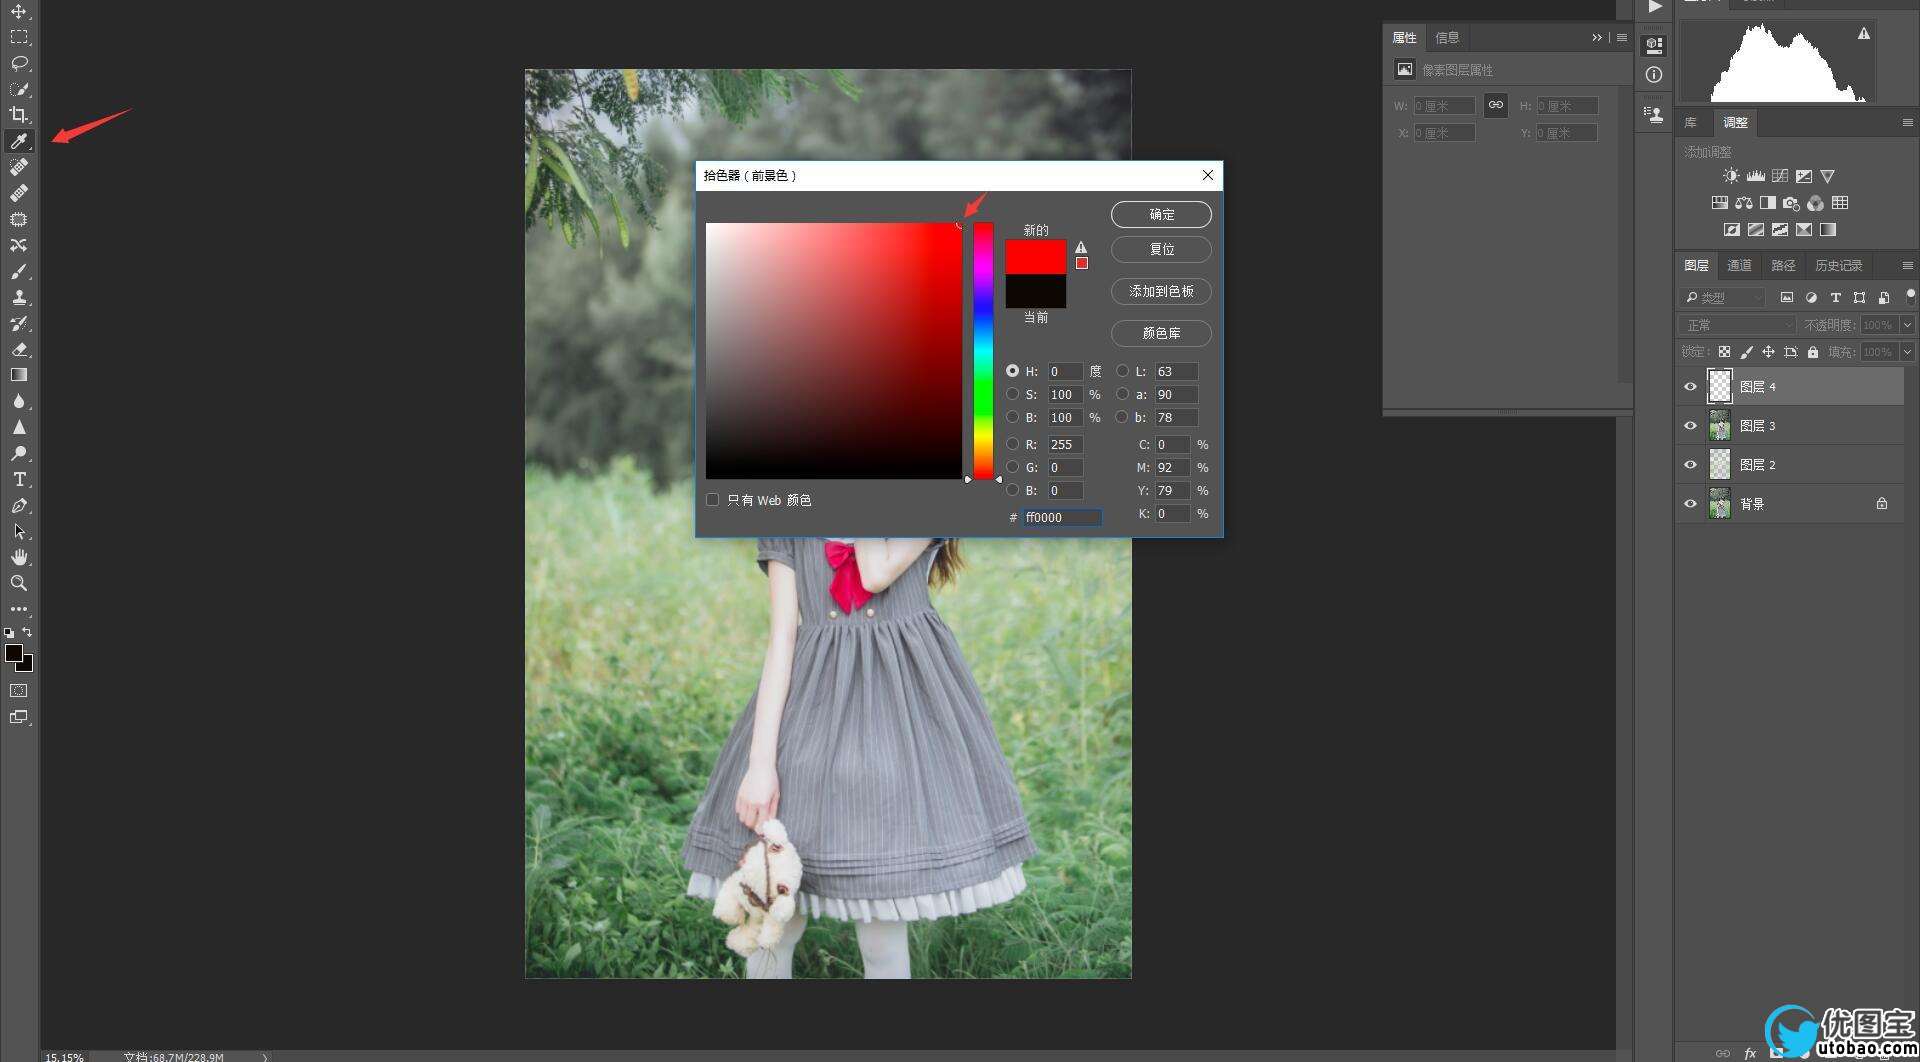Screen dimensions: 1920x1062
Task: Select the Horizontal Type tool
Action: click(x=19, y=479)
